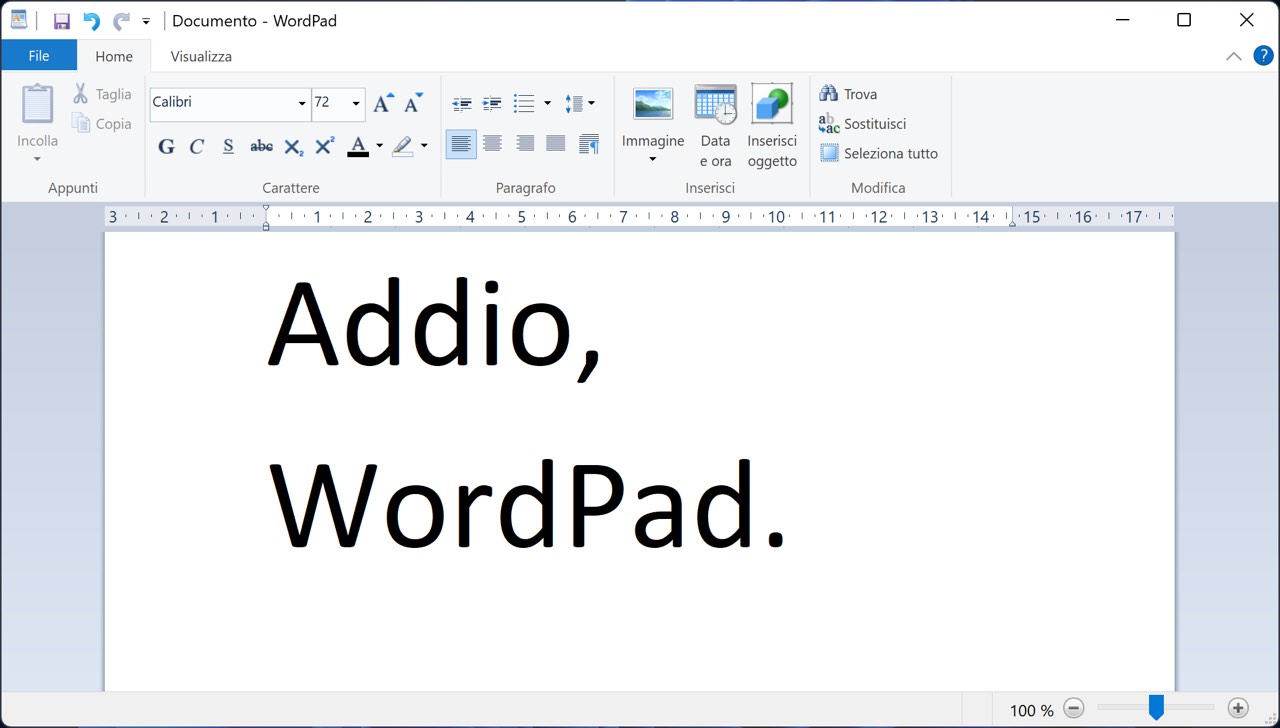The image size is (1280, 728).
Task: Click the zoom in plus button
Action: pos(1238,708)
